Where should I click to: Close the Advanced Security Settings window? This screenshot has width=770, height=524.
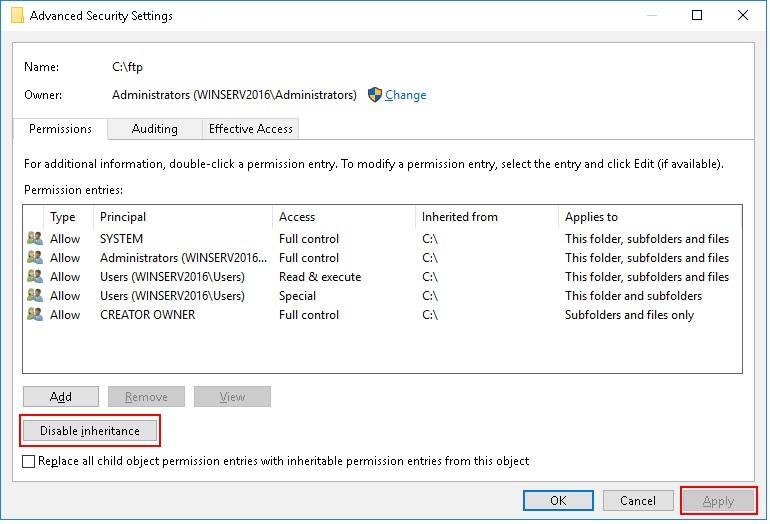(742, 15)
